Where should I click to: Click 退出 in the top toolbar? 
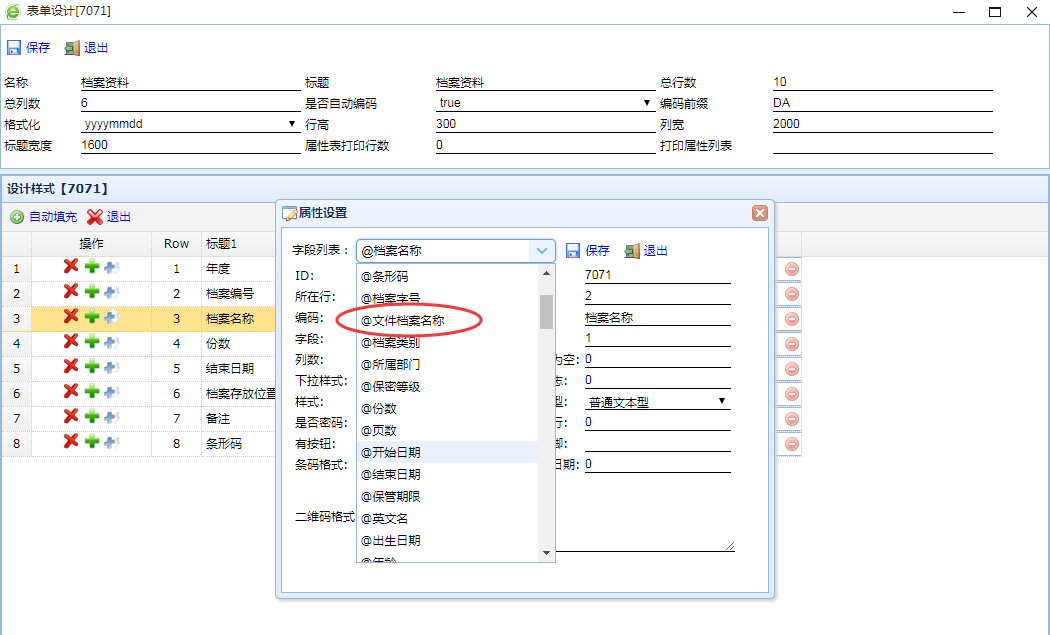coord(96,48)
